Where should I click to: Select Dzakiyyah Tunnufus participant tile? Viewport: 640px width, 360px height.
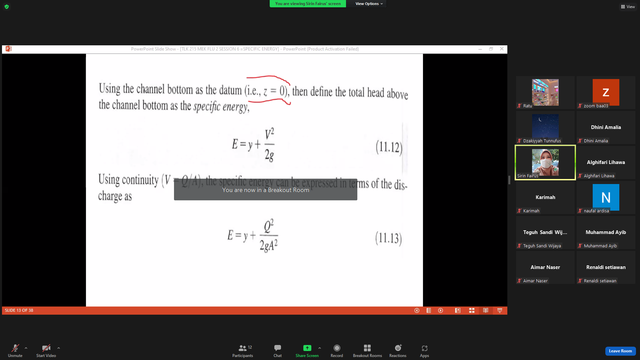coord(545,127)
